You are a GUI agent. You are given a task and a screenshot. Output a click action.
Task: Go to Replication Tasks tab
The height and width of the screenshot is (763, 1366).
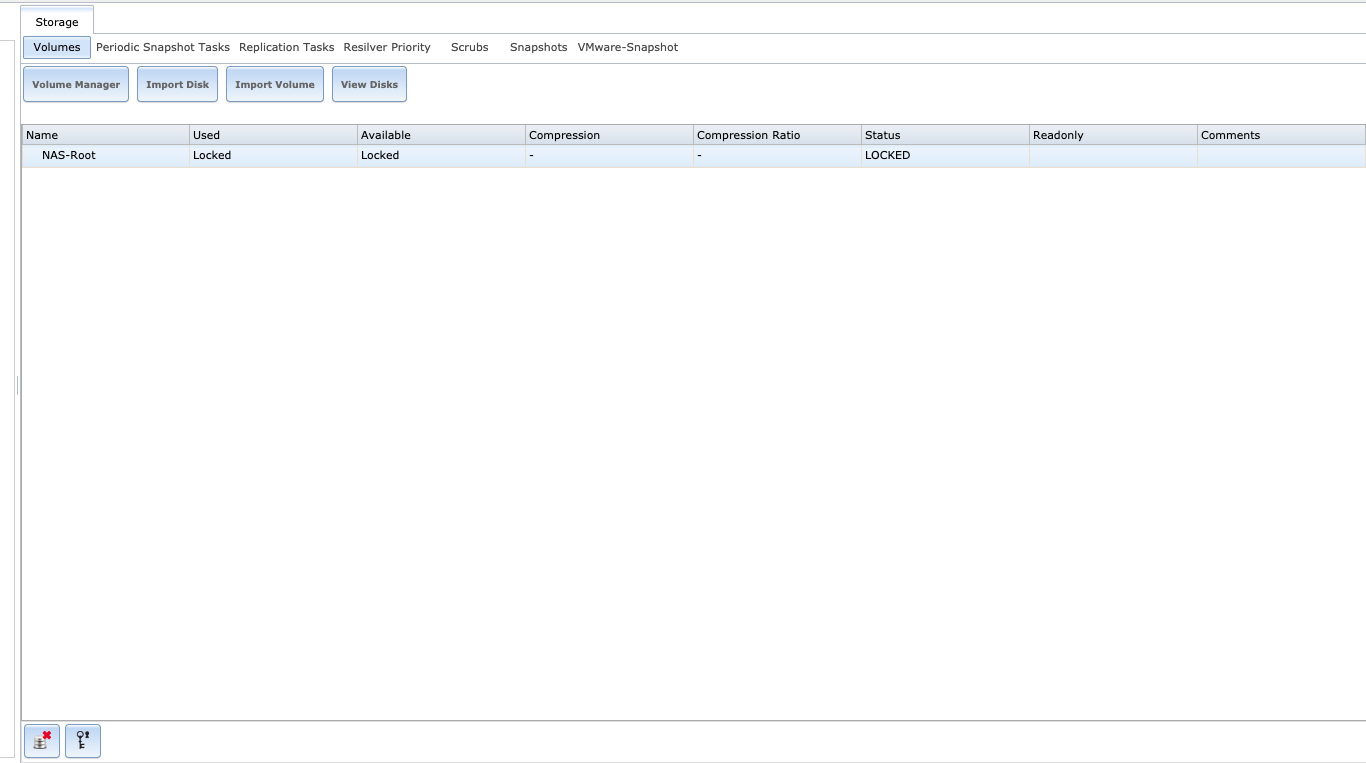(287, 47)
